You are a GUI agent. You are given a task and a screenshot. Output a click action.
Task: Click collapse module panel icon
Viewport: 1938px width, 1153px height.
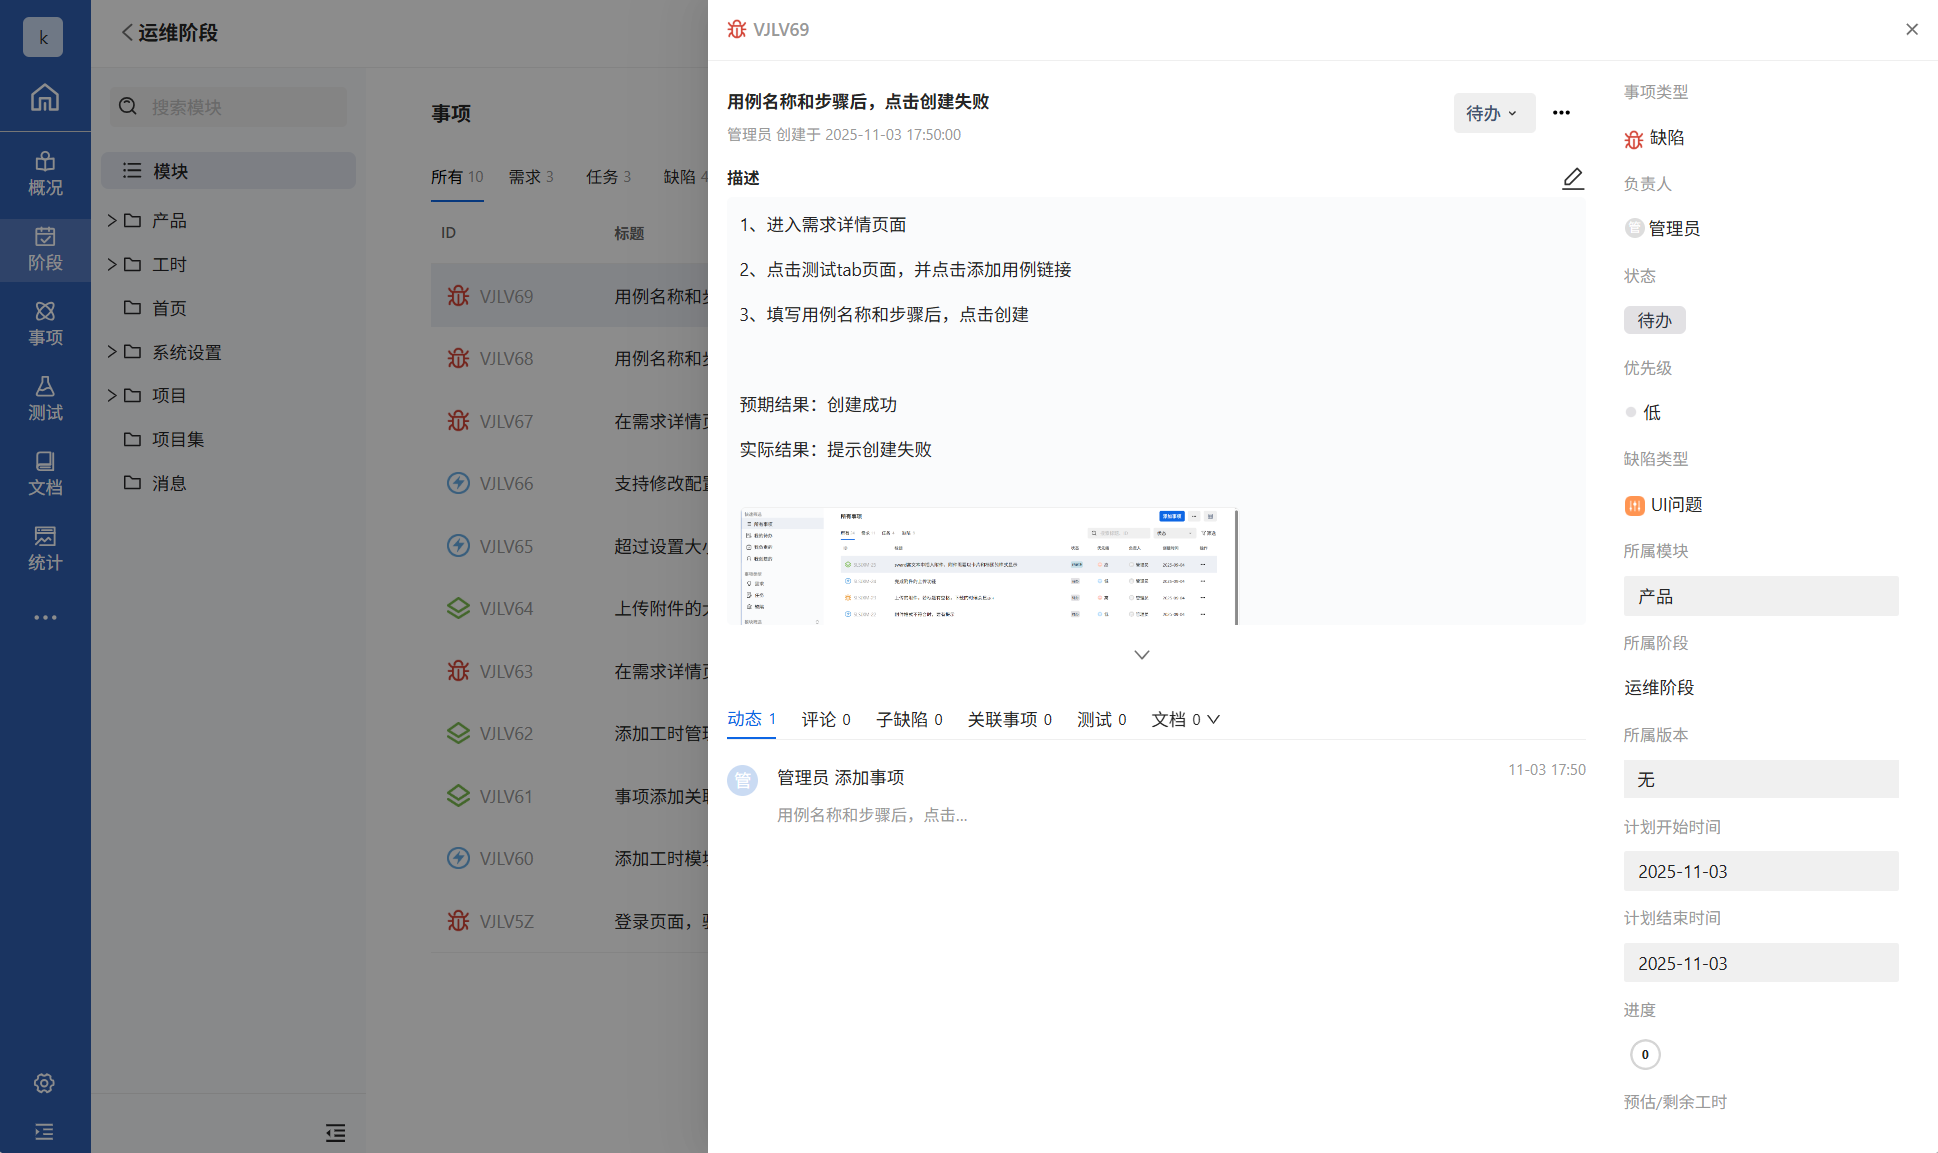[335, 1133]
